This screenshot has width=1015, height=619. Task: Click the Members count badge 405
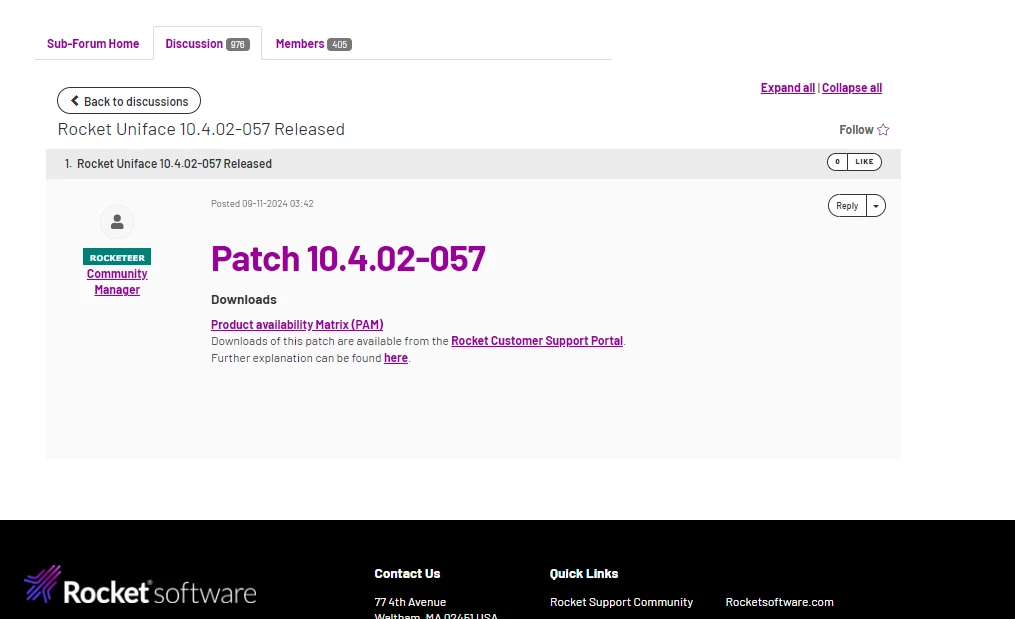[339, 44]
